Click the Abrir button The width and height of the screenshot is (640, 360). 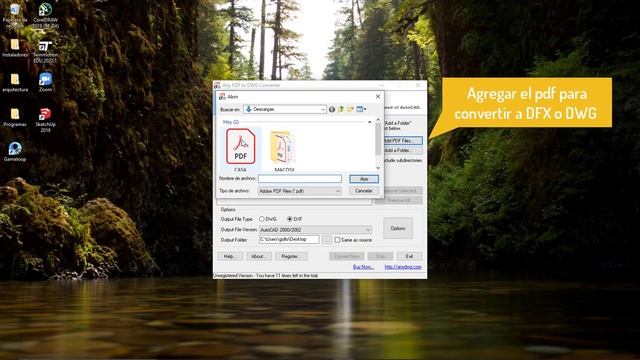tap(364, 179)
